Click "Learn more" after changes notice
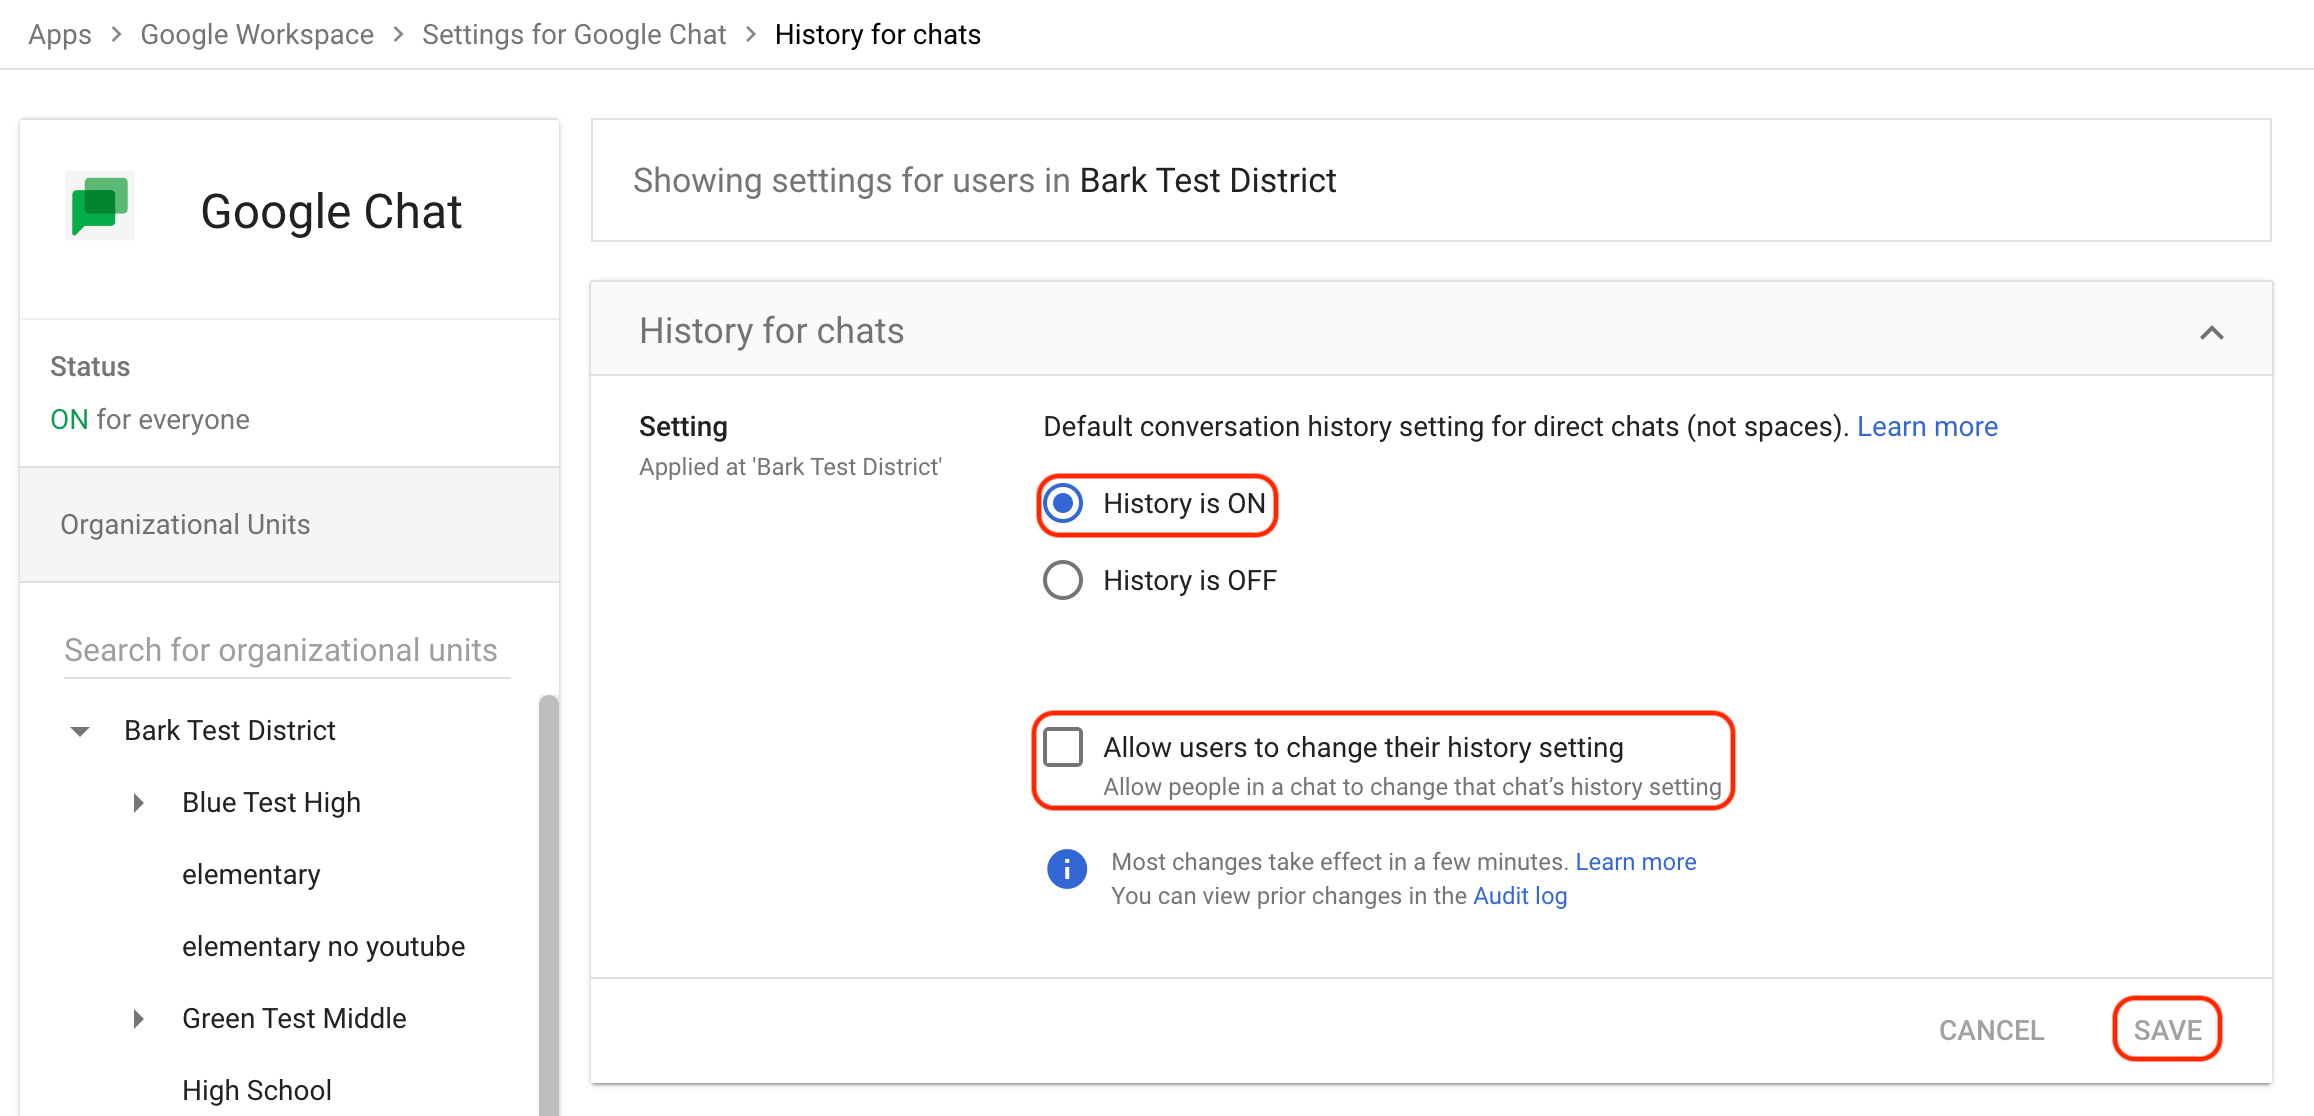This screenshot has height=1116, width=2314. [1635, 861]
